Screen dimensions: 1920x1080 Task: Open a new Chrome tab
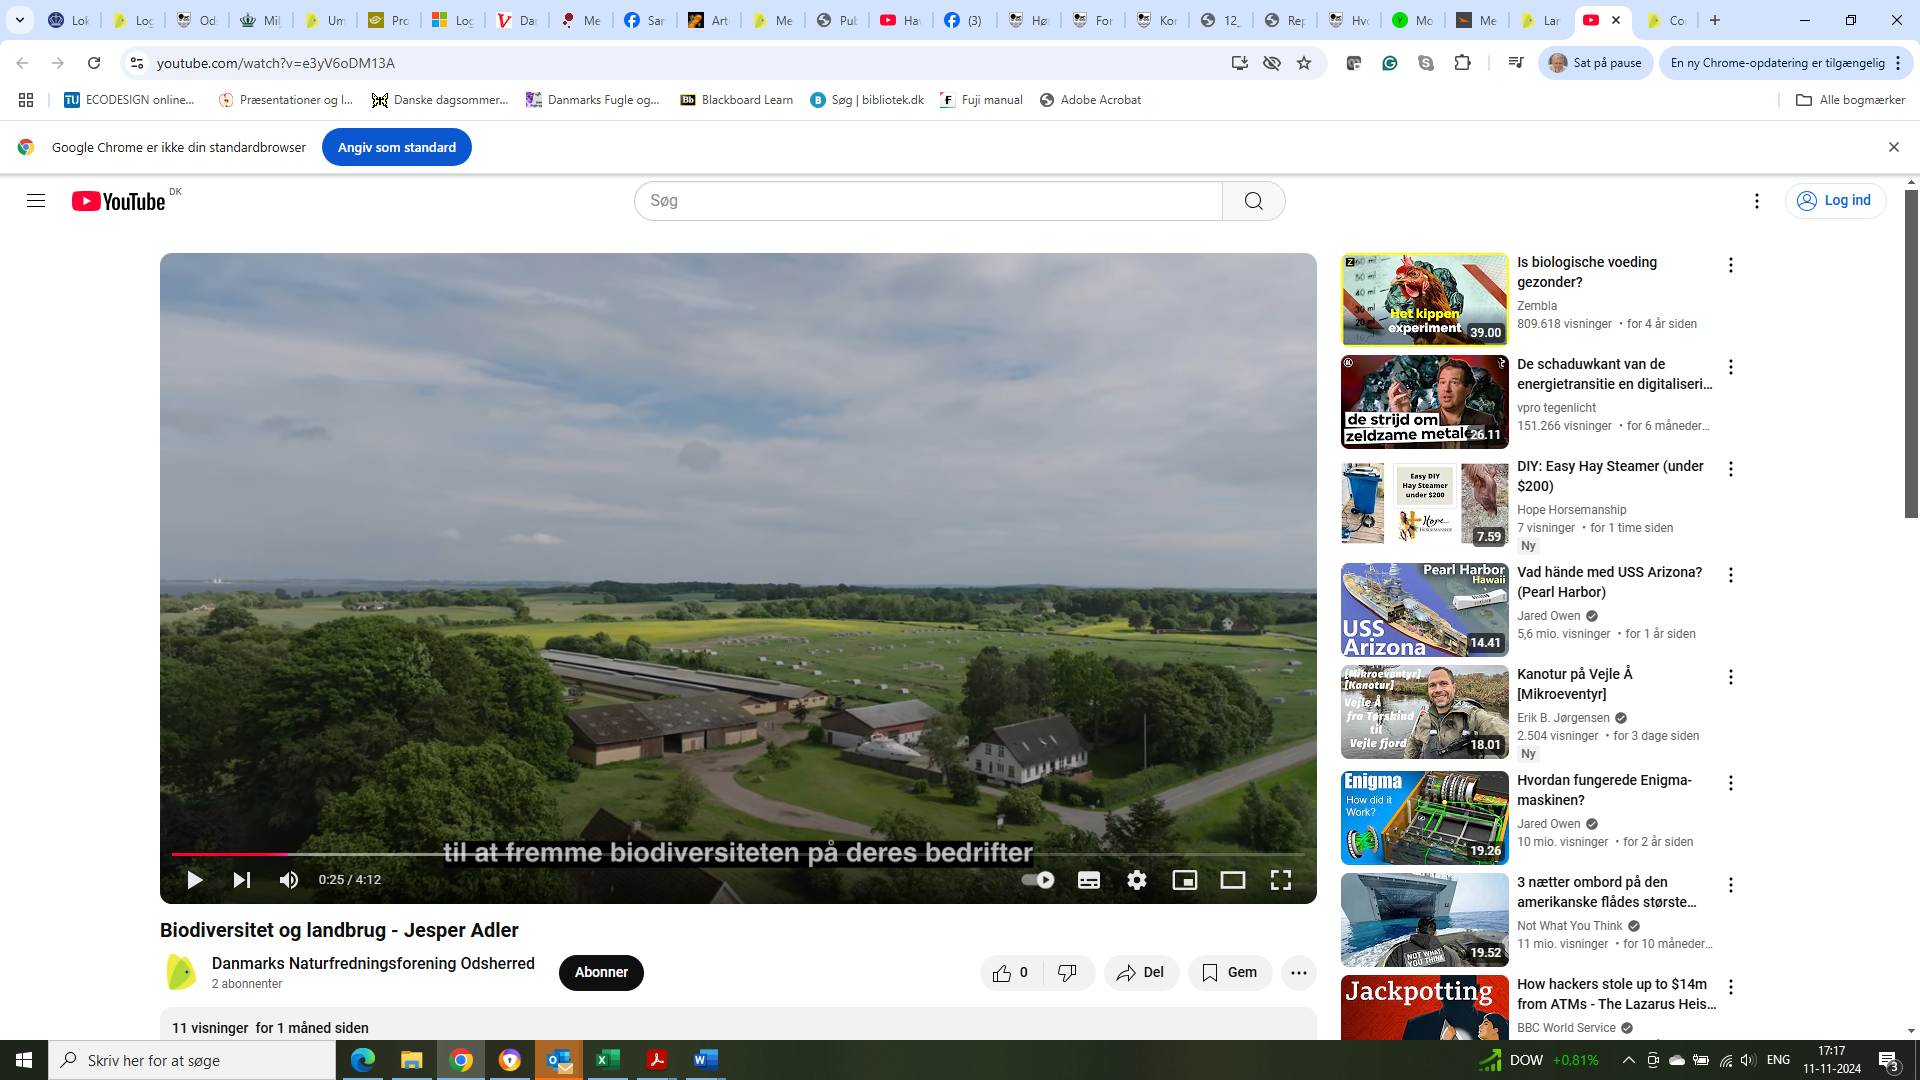(1715, 20)
